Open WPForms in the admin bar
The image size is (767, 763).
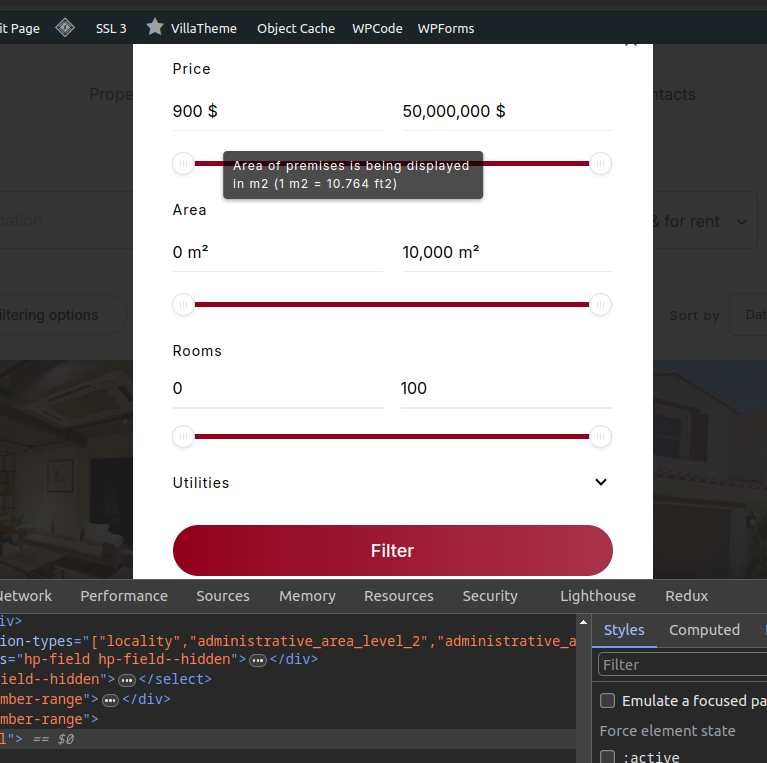(x=445, y=28)
